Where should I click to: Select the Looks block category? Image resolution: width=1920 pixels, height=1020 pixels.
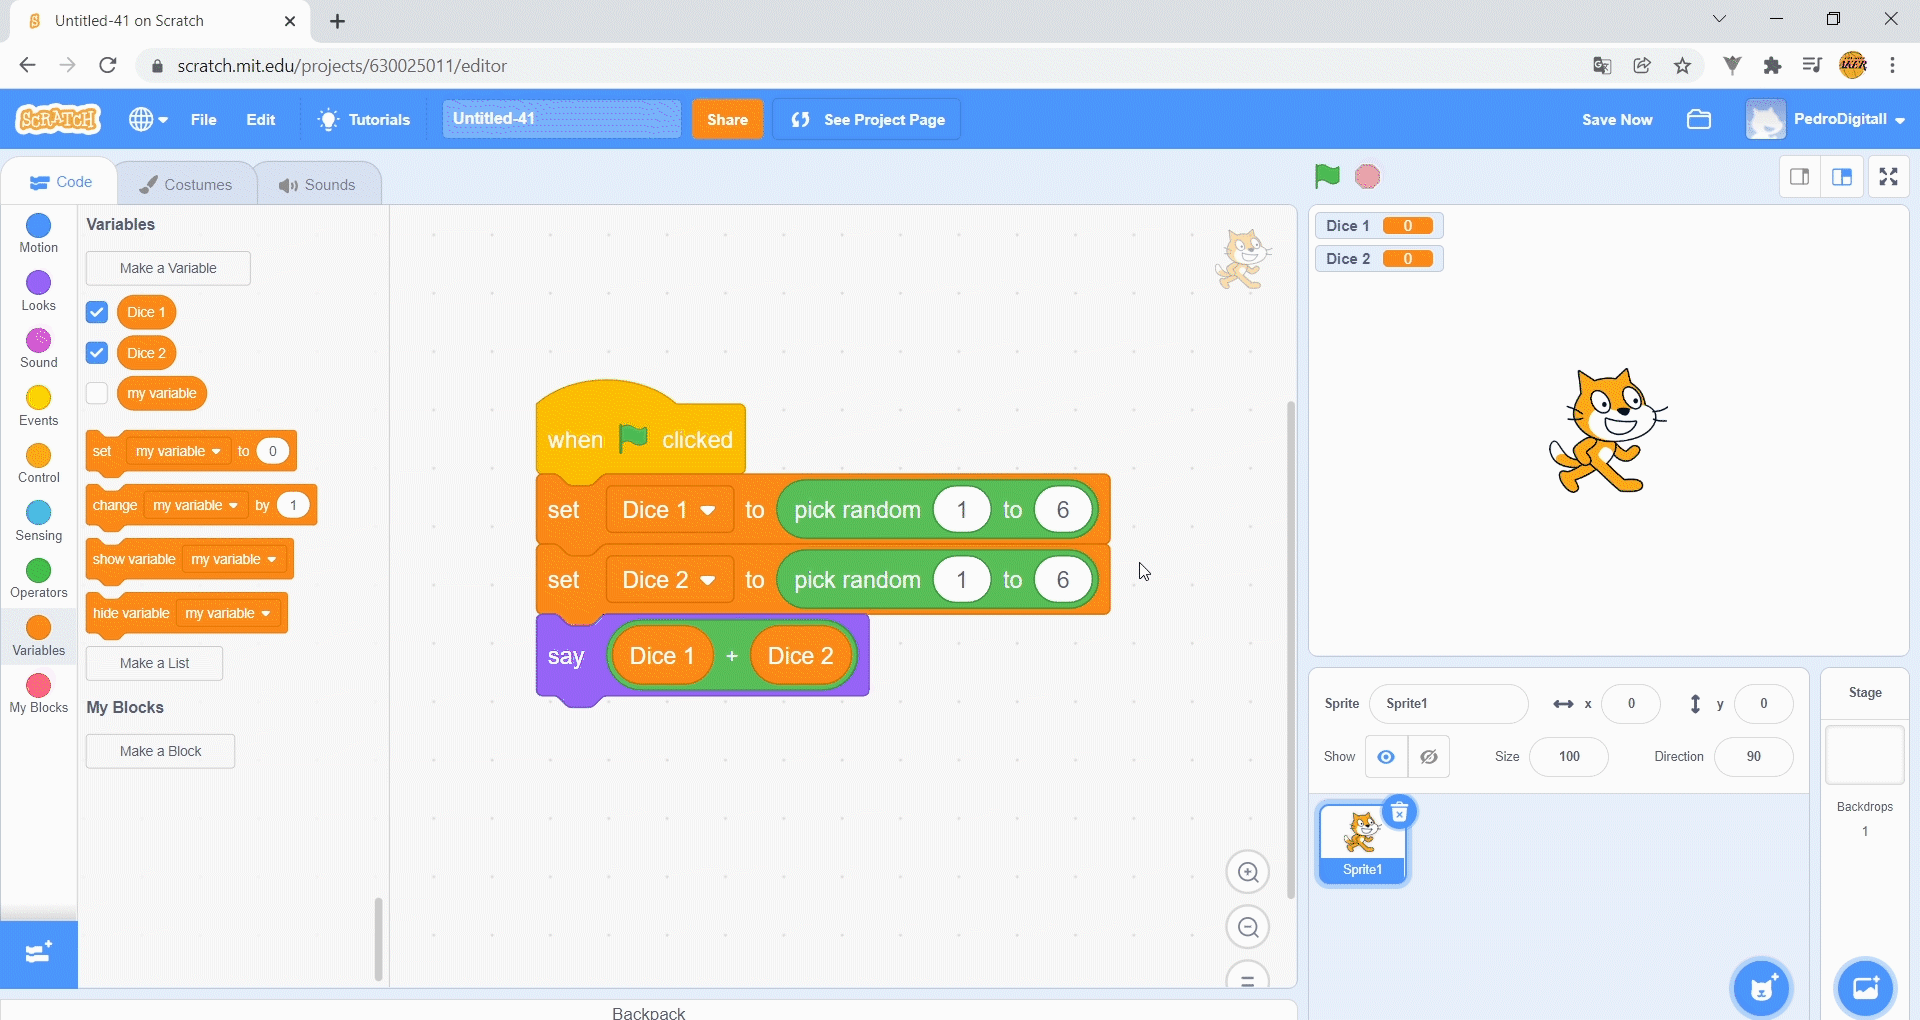click(39, 292)
